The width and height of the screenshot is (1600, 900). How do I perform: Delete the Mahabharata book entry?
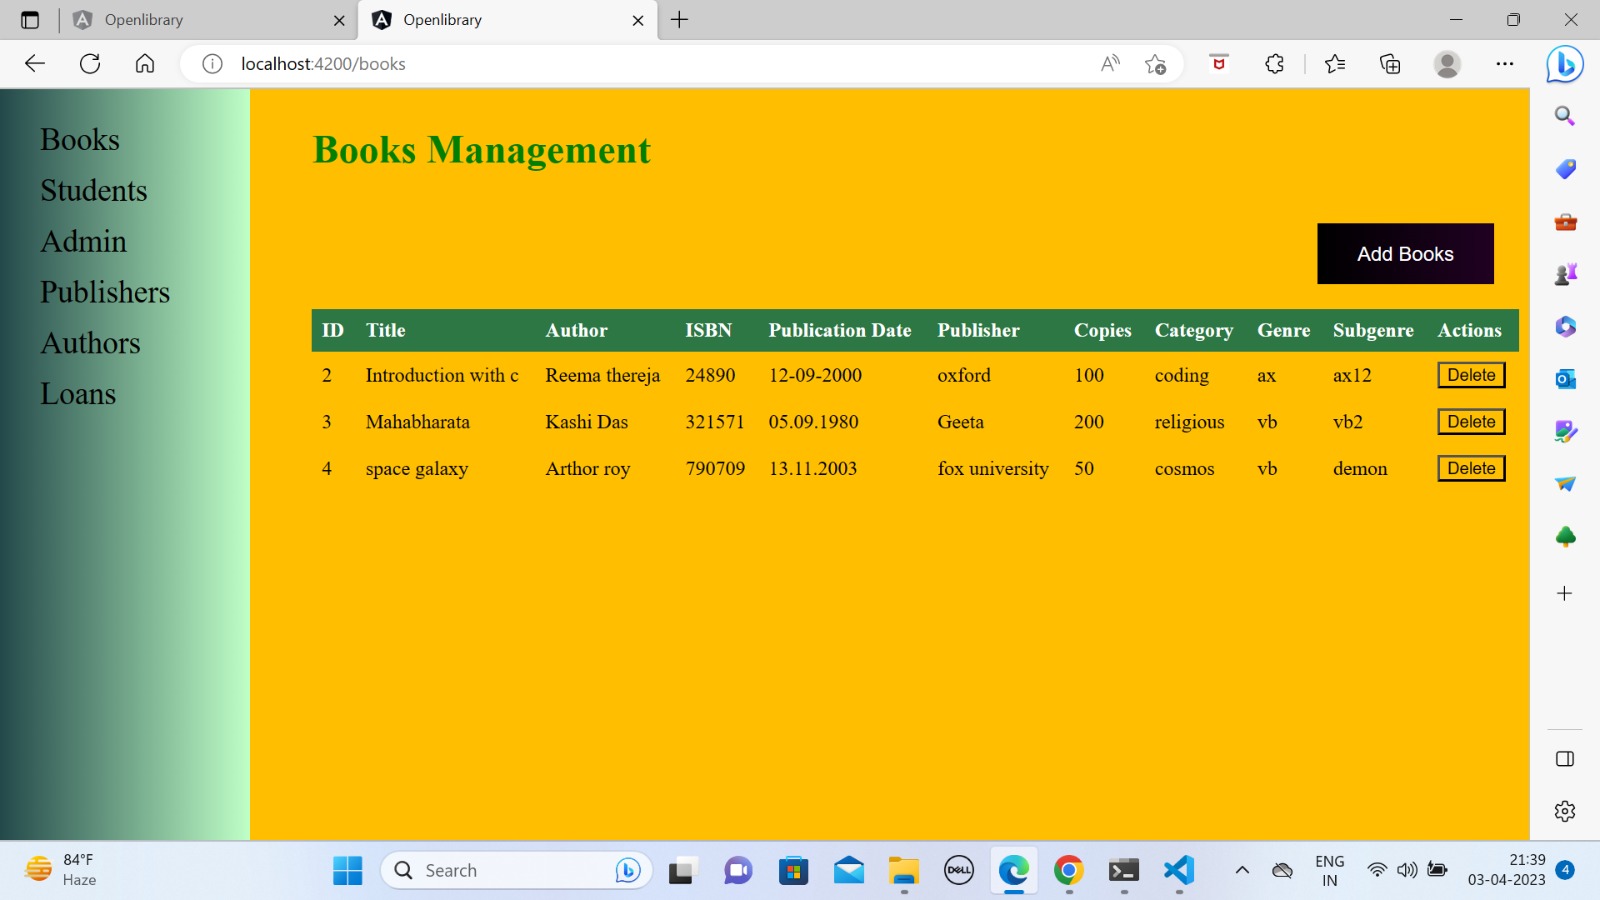tap(1470, 421)
